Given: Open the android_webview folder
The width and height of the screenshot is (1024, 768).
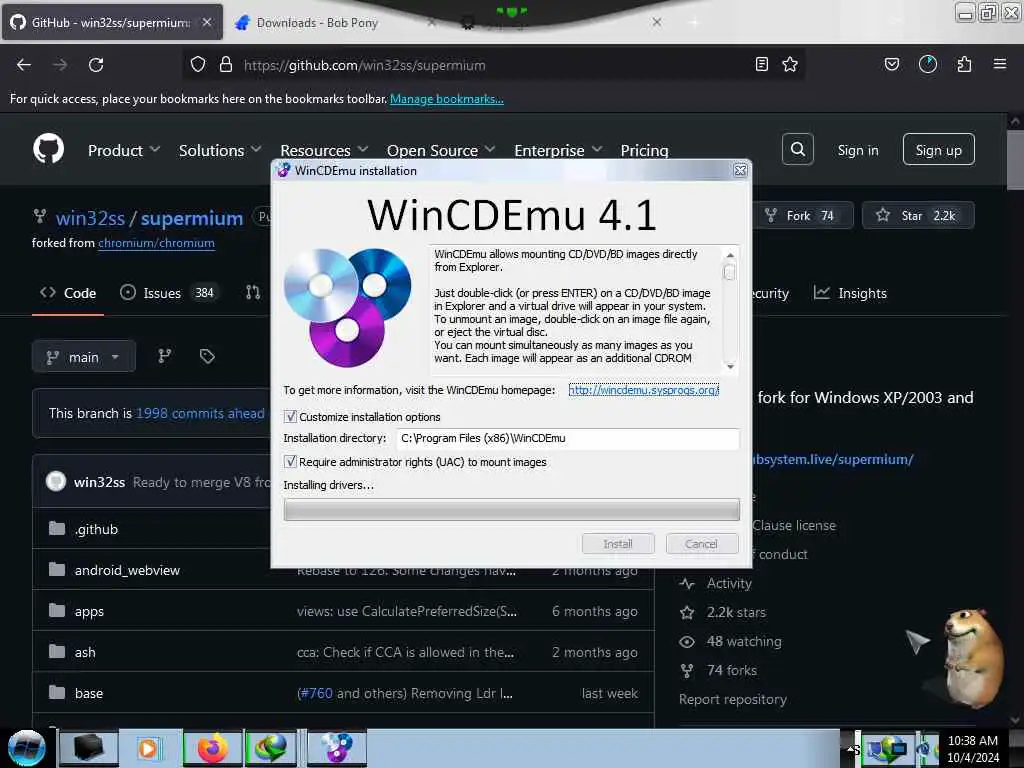Looking at the screenshot, I should pyautogui.click(x=127, y=570).
